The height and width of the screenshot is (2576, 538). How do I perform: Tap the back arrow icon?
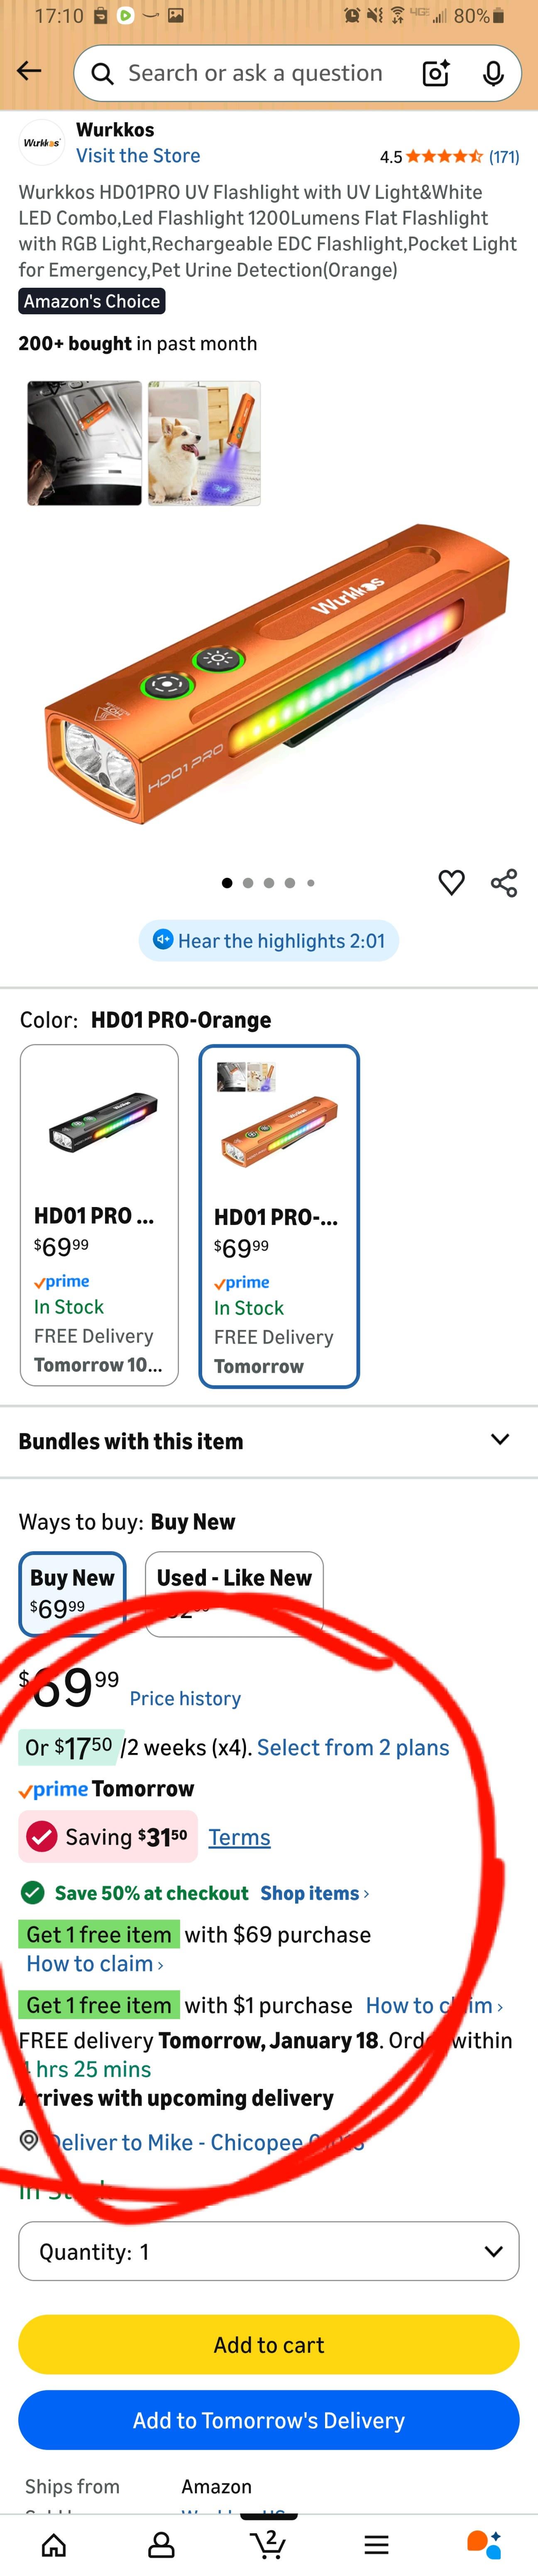click(x=29, y=71)
